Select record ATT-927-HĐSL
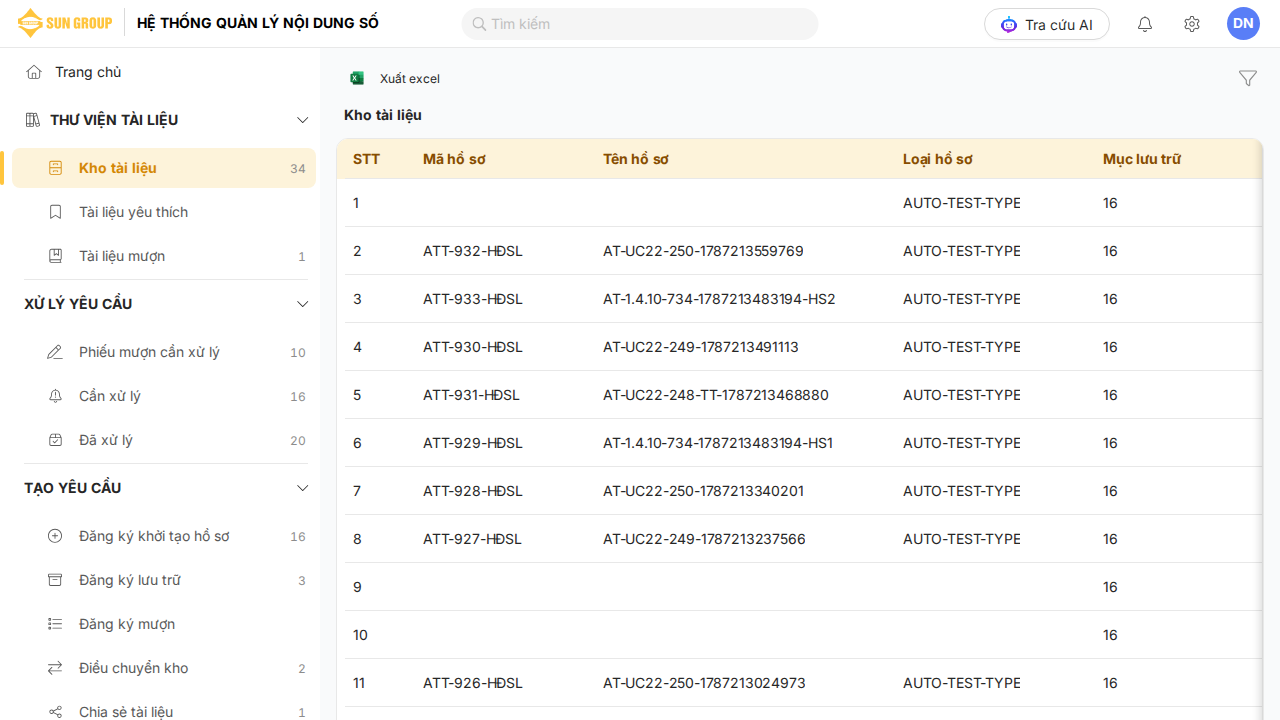 472,539
